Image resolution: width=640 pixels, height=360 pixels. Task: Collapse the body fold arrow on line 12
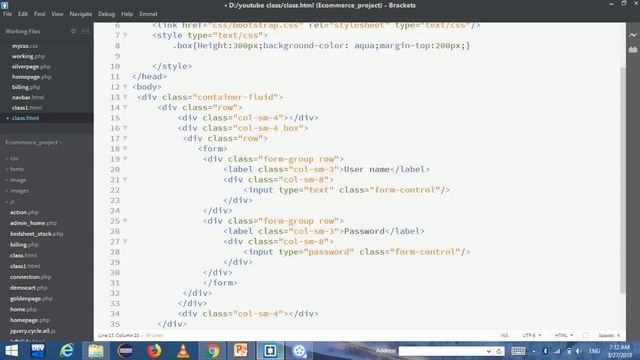125,87
